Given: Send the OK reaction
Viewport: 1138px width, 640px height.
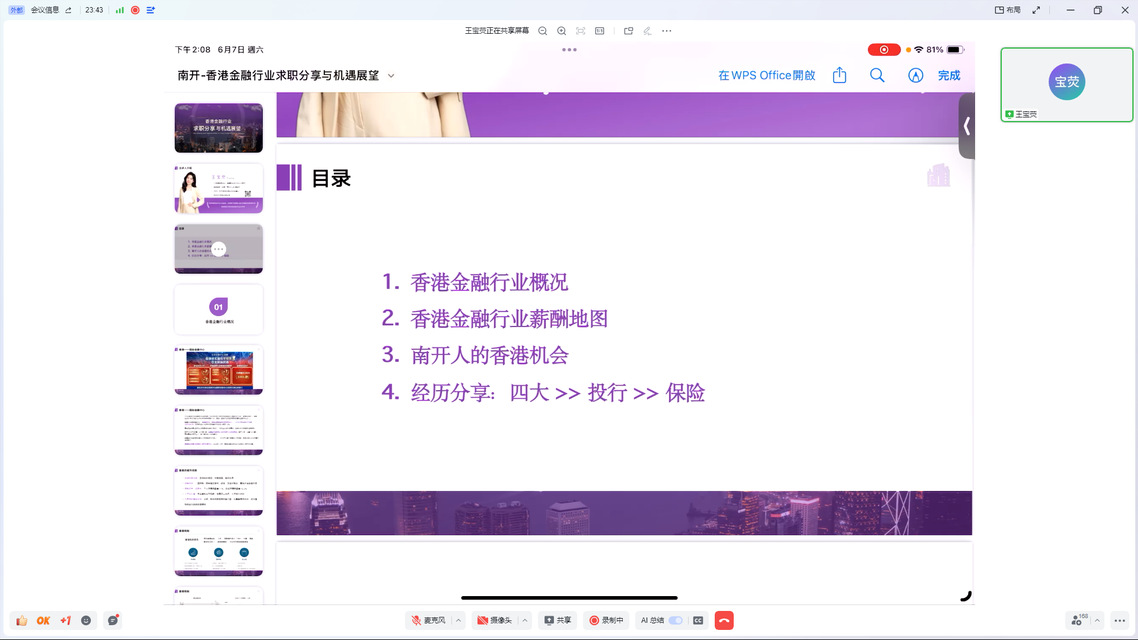Looking at the screenshot, I should click(43, 620).
